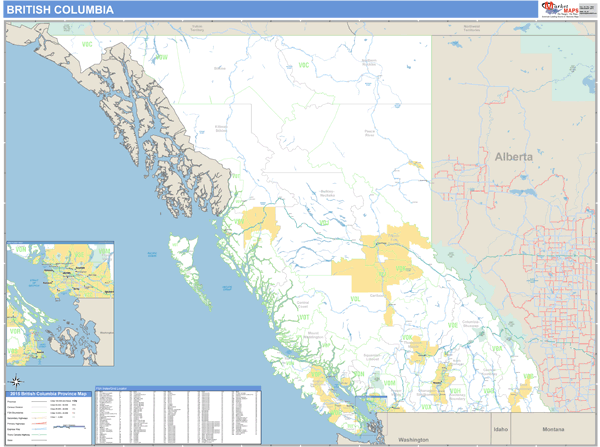
Task: Click the BRITISH COLUMBIA title text
Action: tap(60, 10)
